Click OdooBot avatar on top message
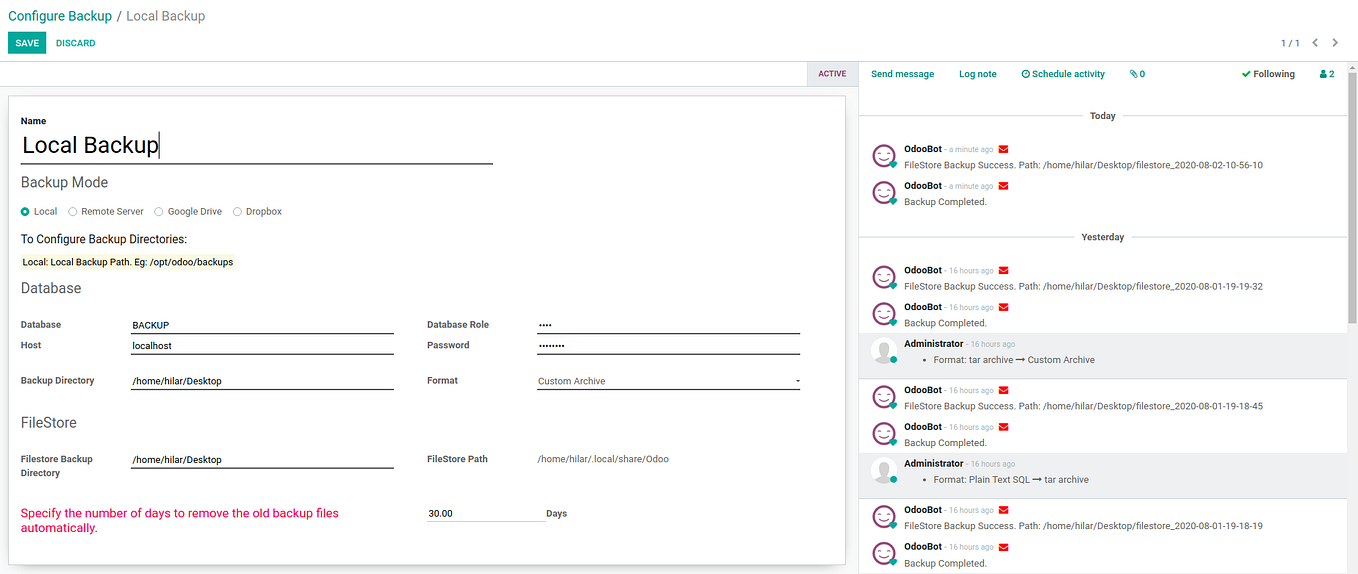 (x=884, y=156)
